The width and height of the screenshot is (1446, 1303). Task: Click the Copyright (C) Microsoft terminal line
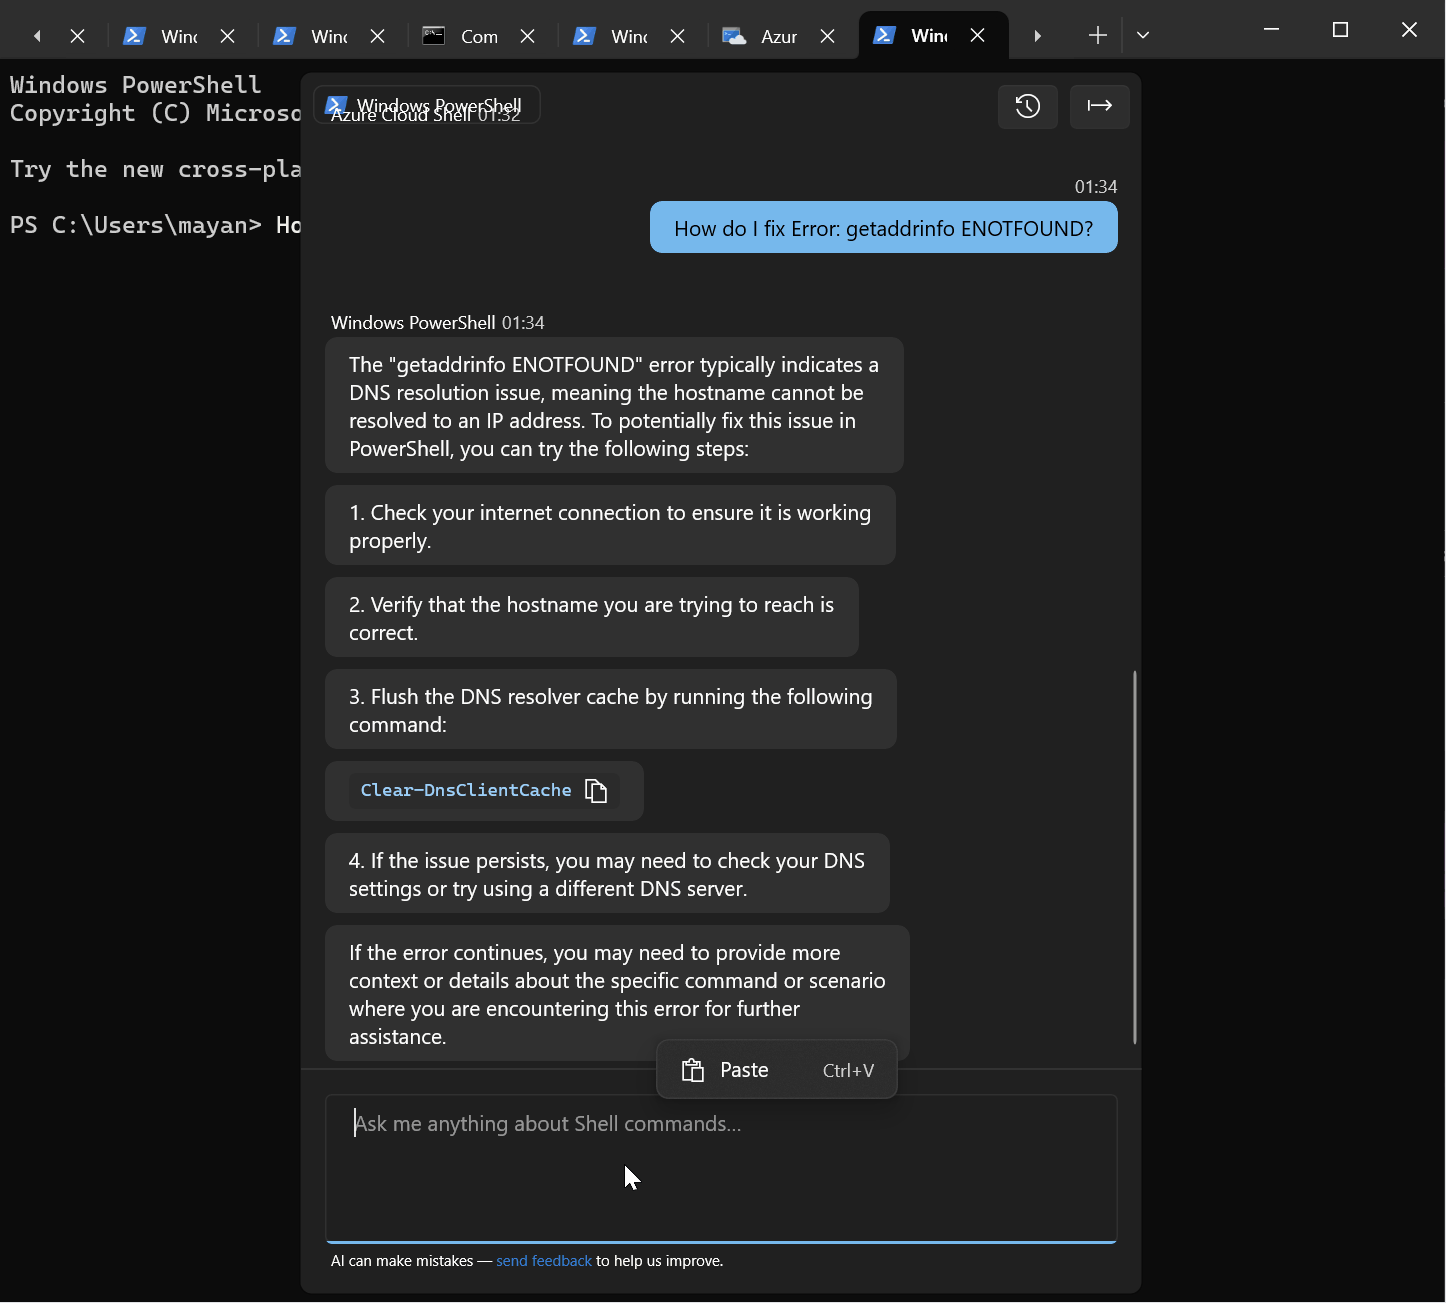point(155,113)
